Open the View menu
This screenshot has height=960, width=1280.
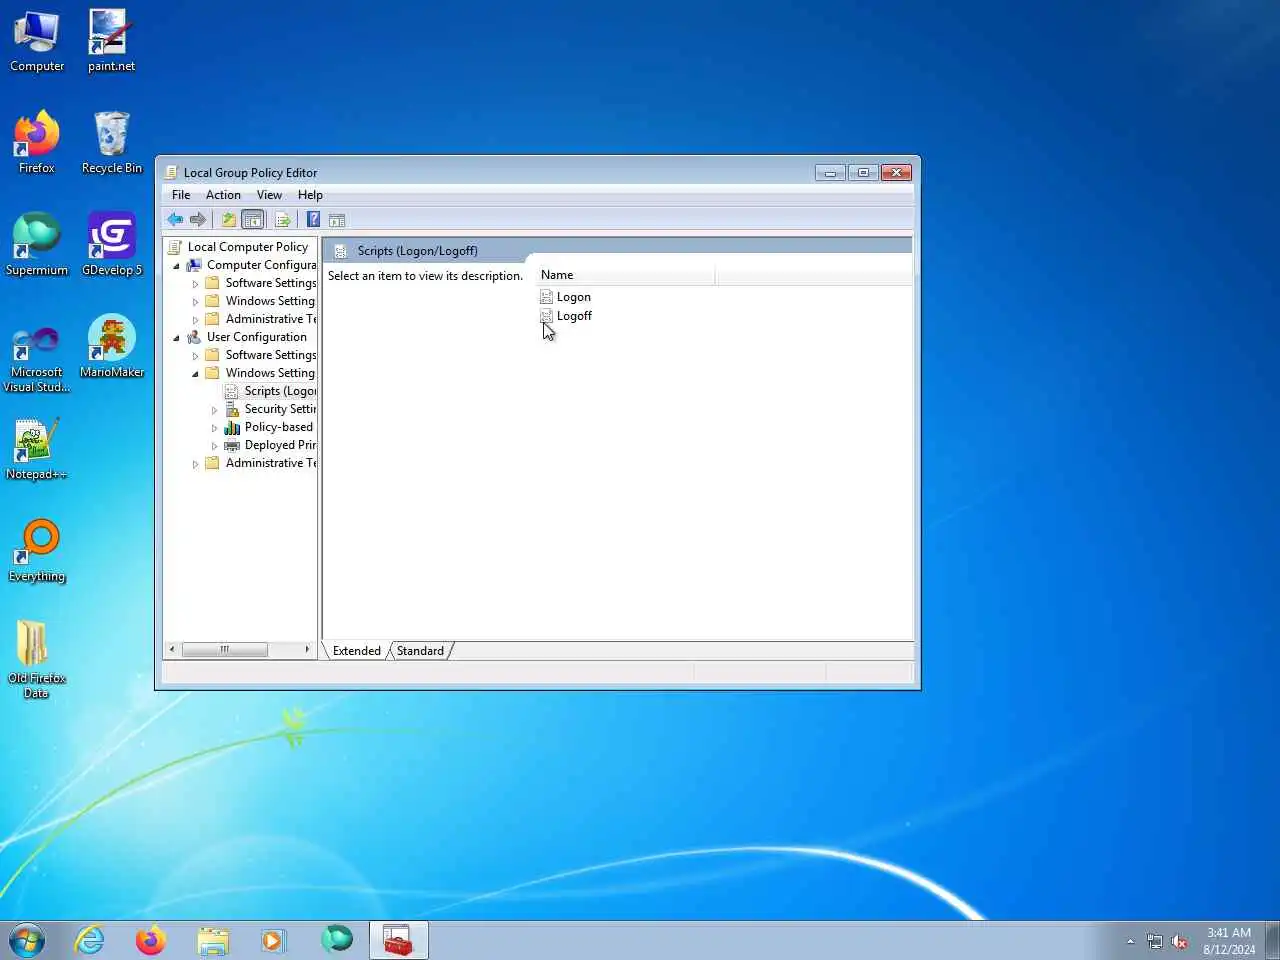269,195
